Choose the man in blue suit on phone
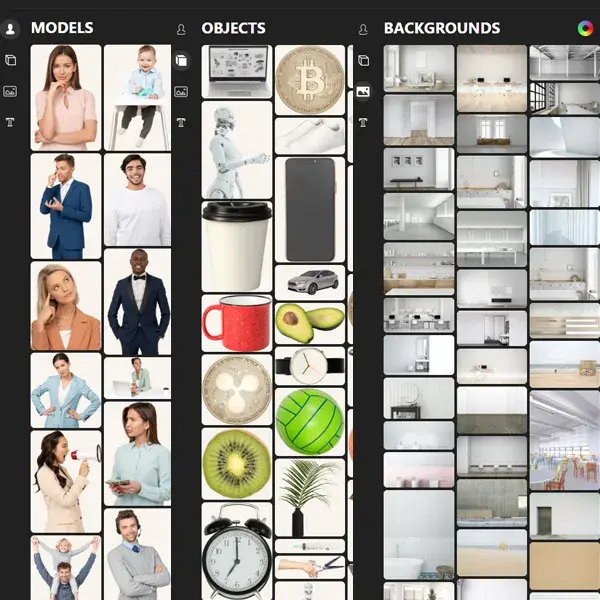Screen dimensions: 600x600 (x=66, y=206)
